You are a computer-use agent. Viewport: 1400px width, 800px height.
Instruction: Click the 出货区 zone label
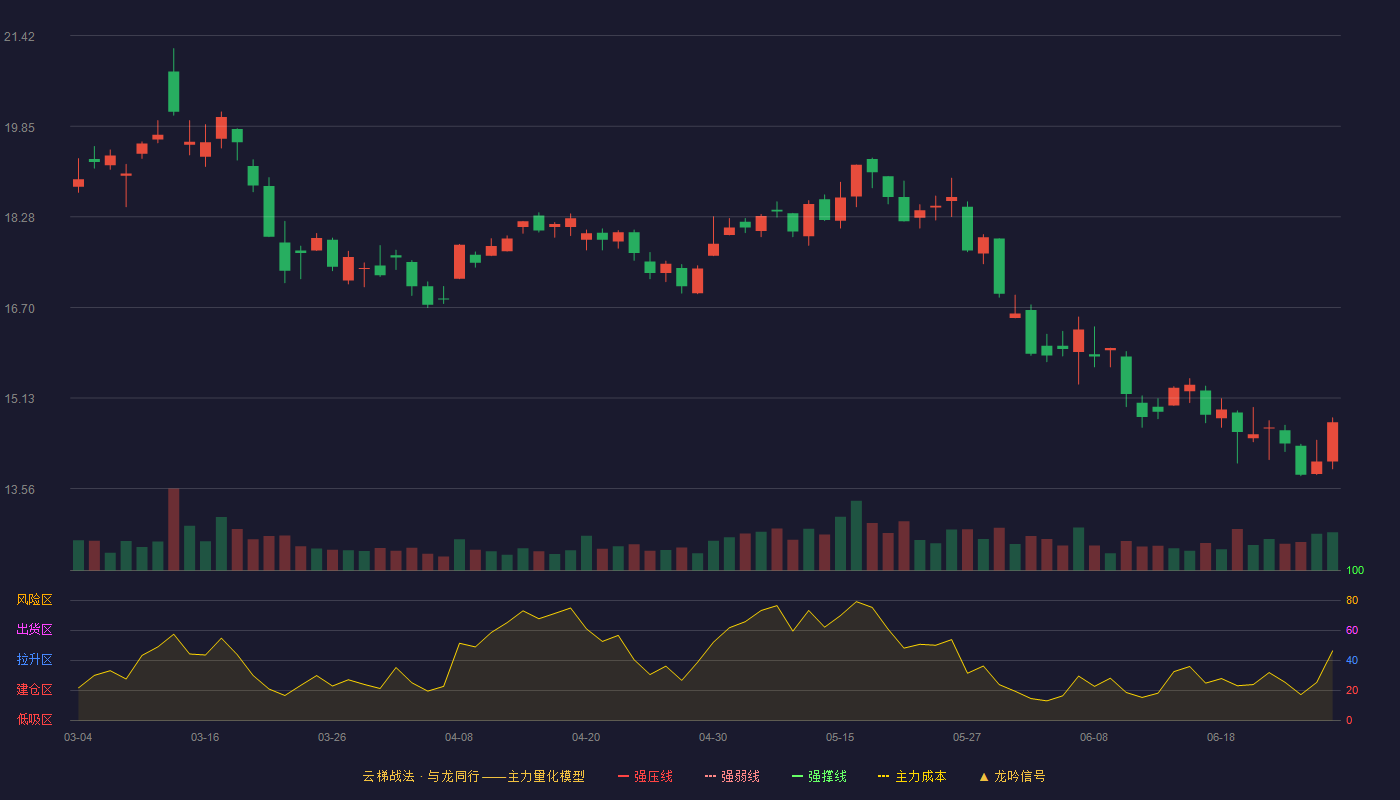(34, 630)
